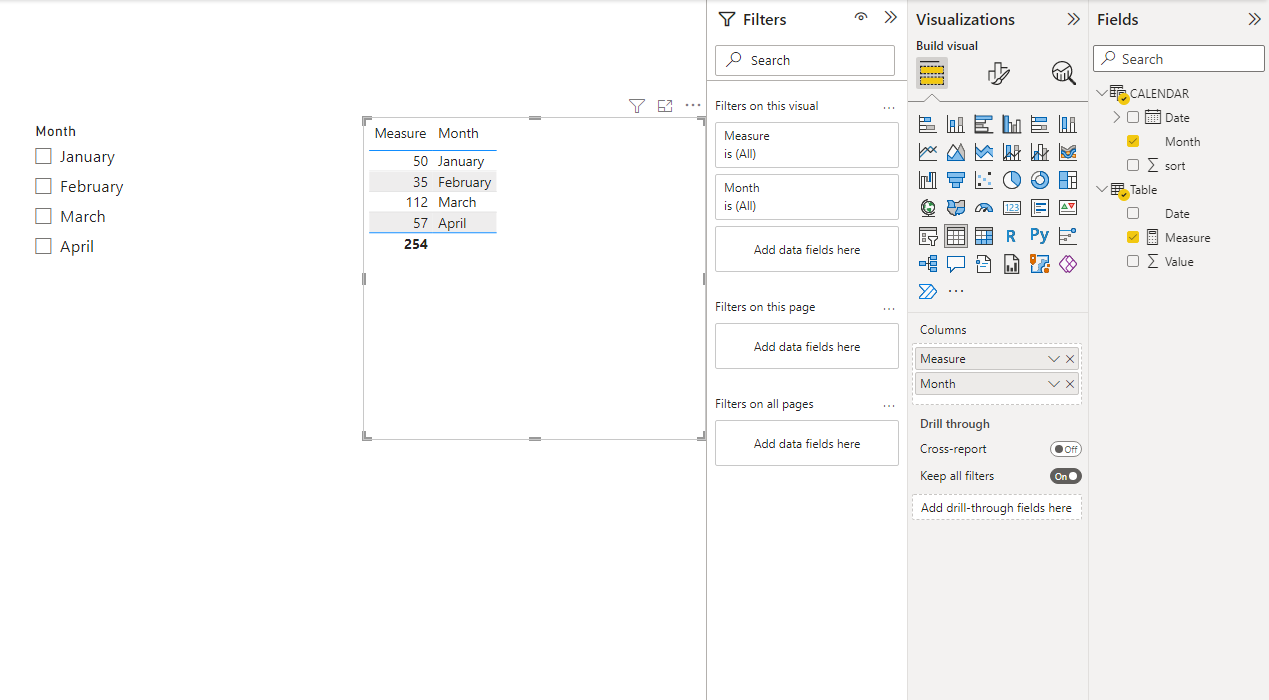The height and width of the screenshot is (700, 1269).
Task: Select the pie chart visual
Action: 1012,180
